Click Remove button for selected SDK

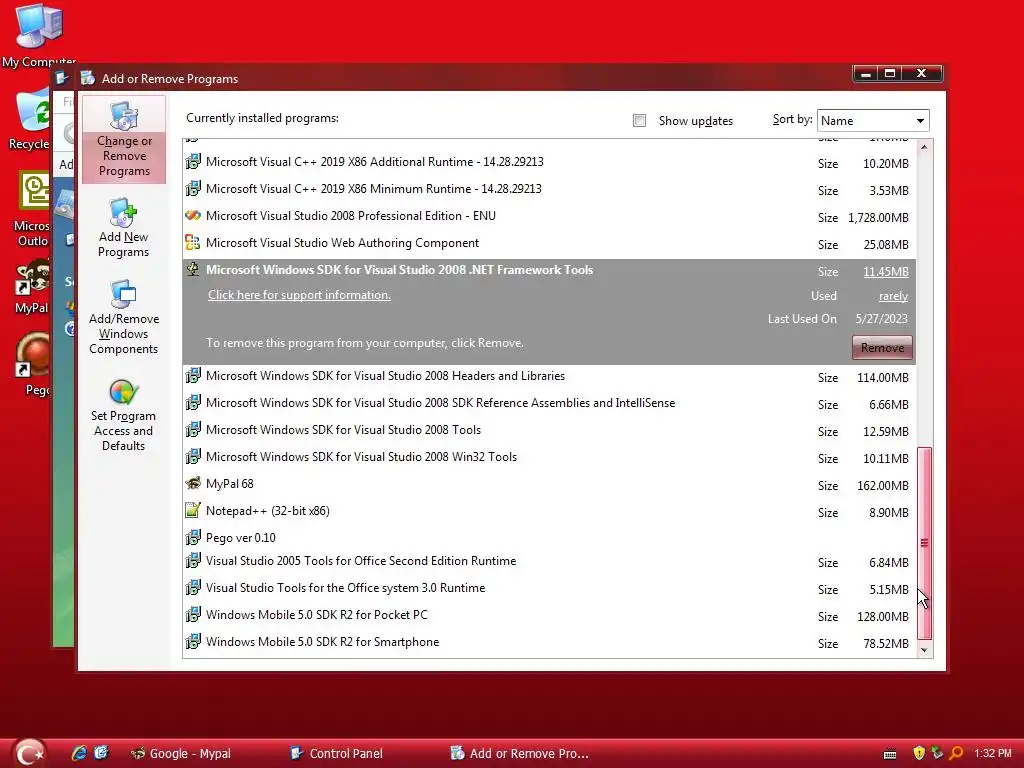(x=882, y=347)
